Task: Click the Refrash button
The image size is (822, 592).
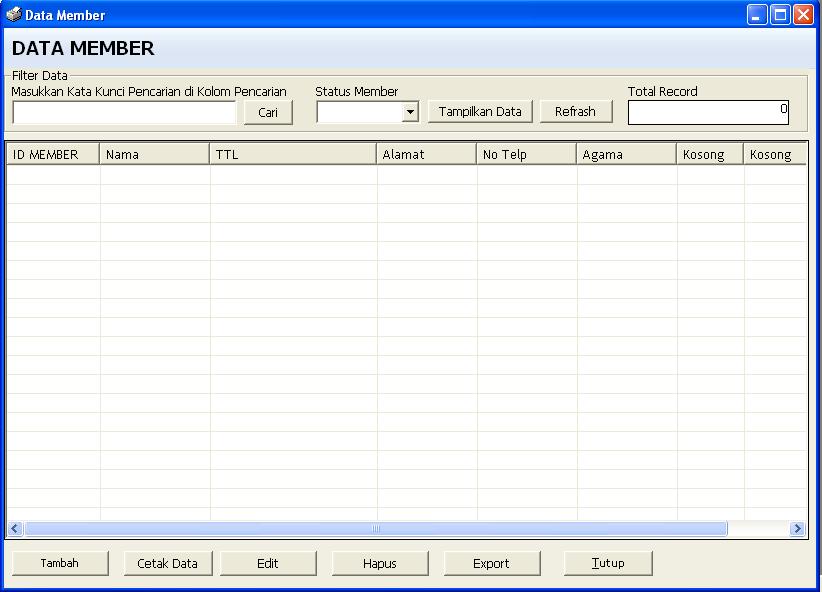Action: pos(576,111)
